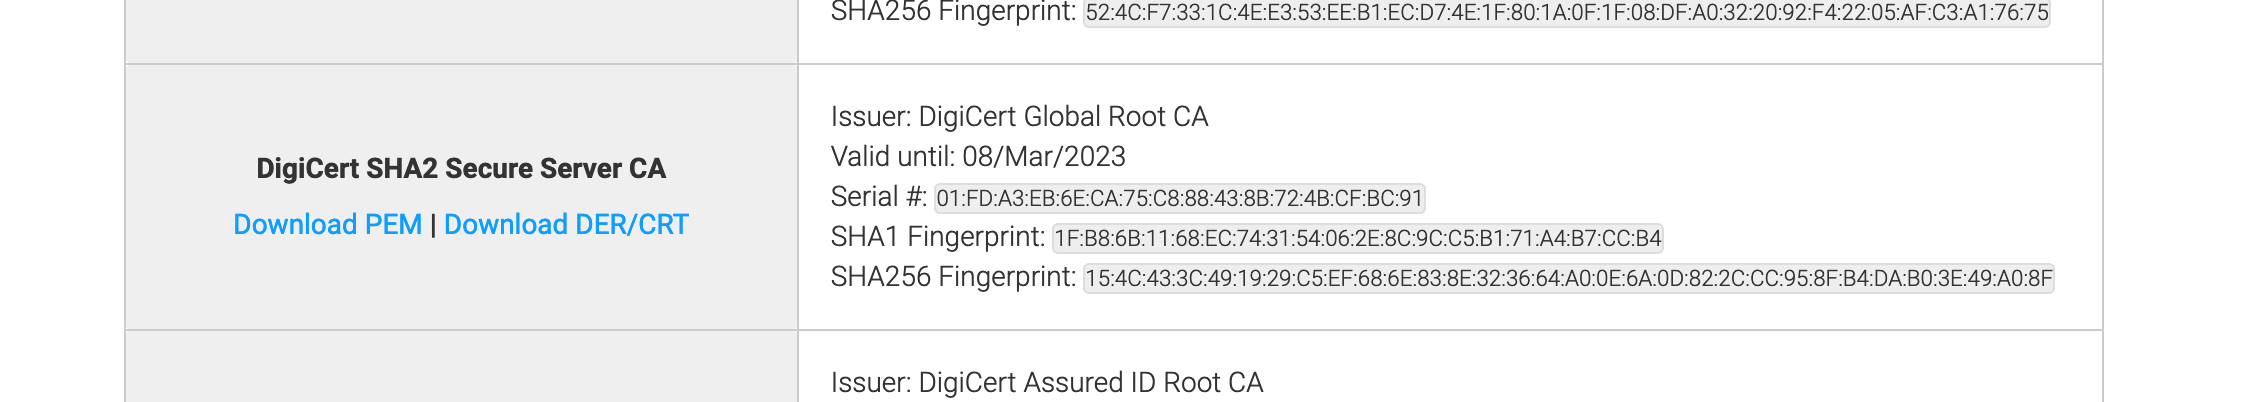2254x402 pixels.
Task: Click the "Valid until:" label
Action: pos(893,157)
